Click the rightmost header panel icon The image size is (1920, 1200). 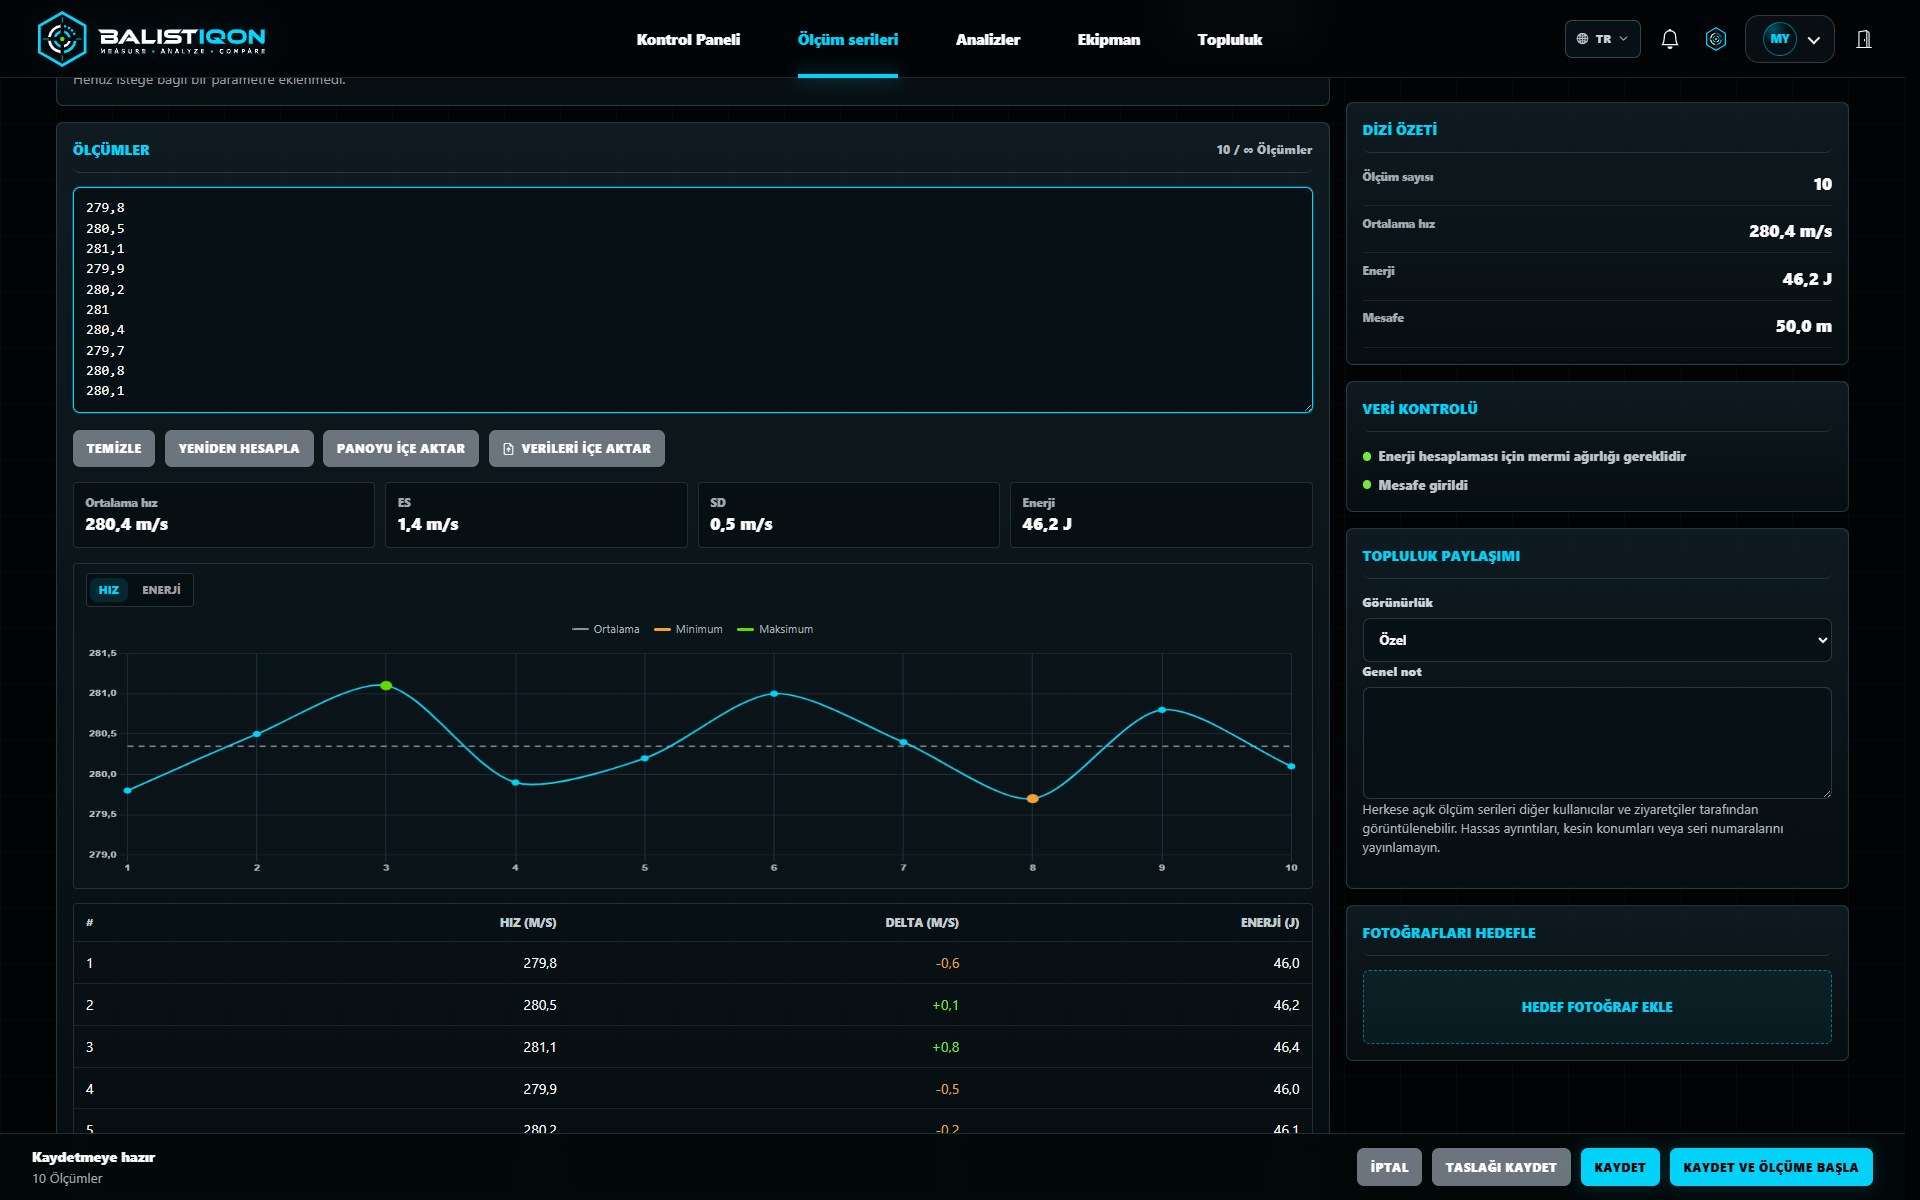(x=1864, y=39)
